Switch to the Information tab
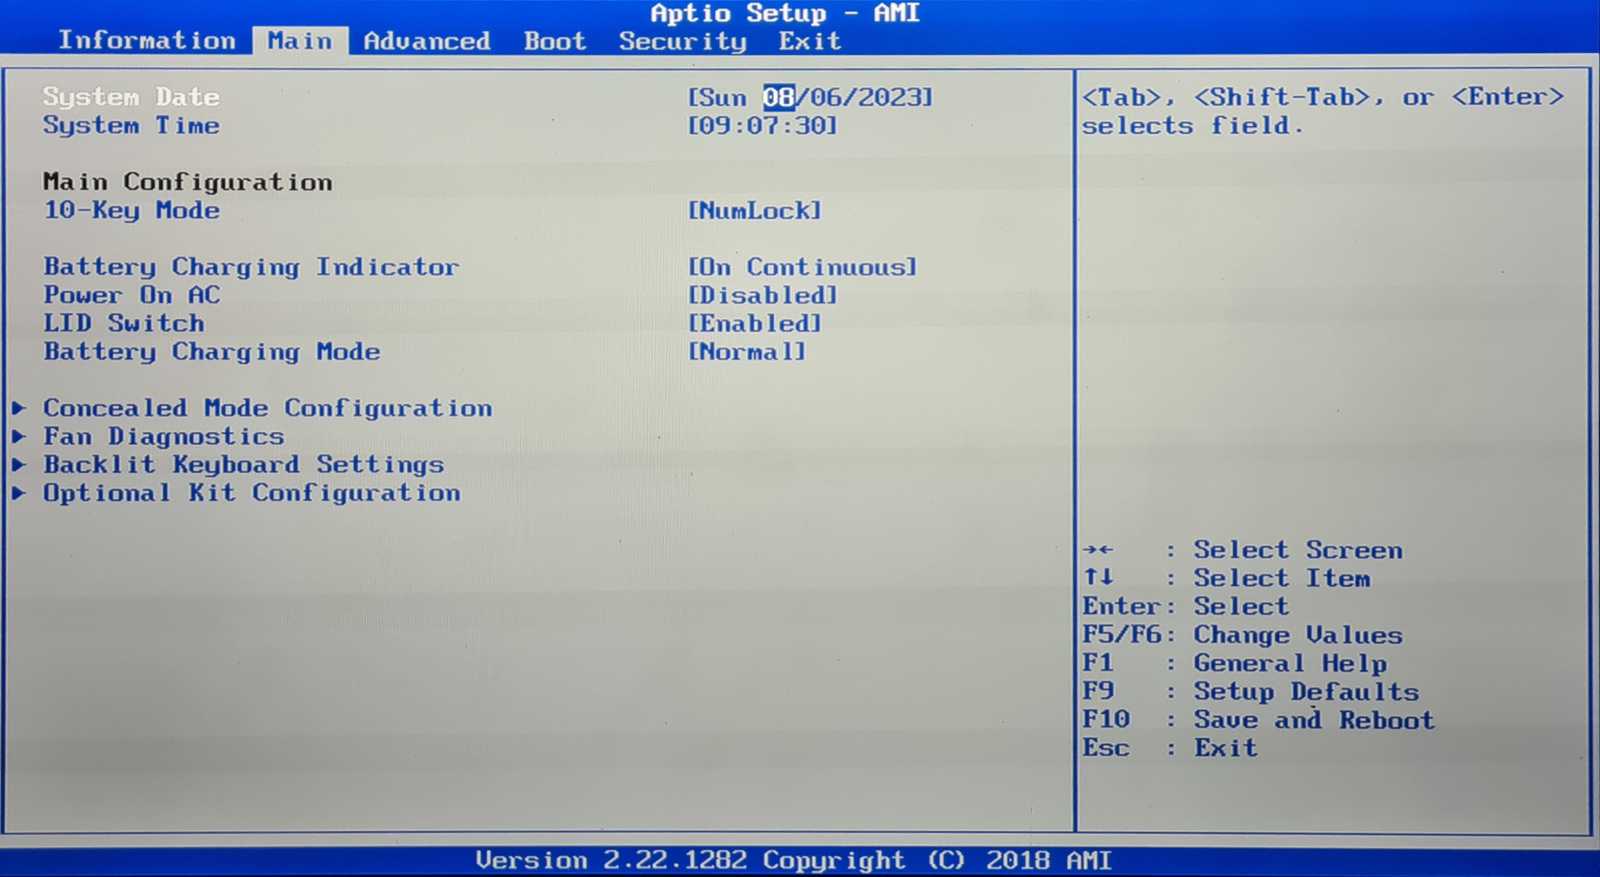The image size is (1600, 877). click(x=147, y=41)
